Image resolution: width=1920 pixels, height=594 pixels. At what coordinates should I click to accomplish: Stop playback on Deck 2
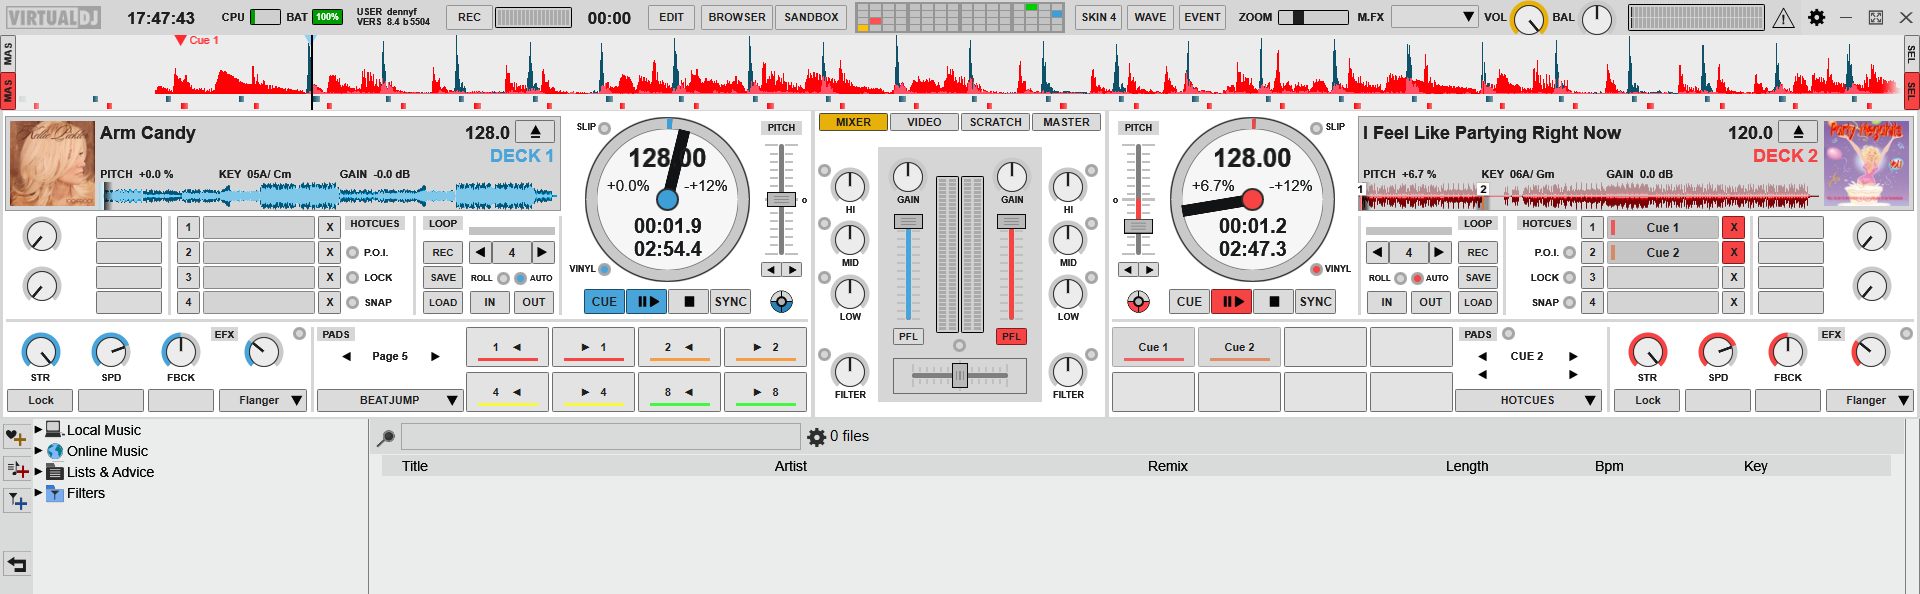(x=1274, y=301)
